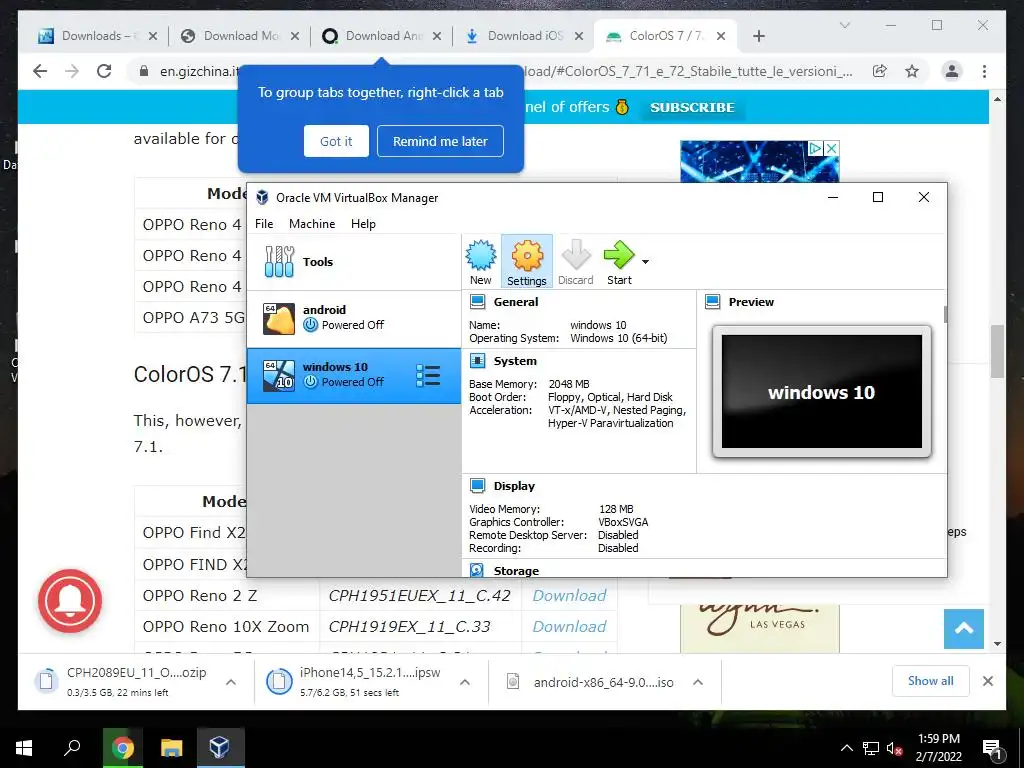Click Got it in tab group tooltip
Viewport: 1024px width, 768px height.
click(x=336, y=141)
